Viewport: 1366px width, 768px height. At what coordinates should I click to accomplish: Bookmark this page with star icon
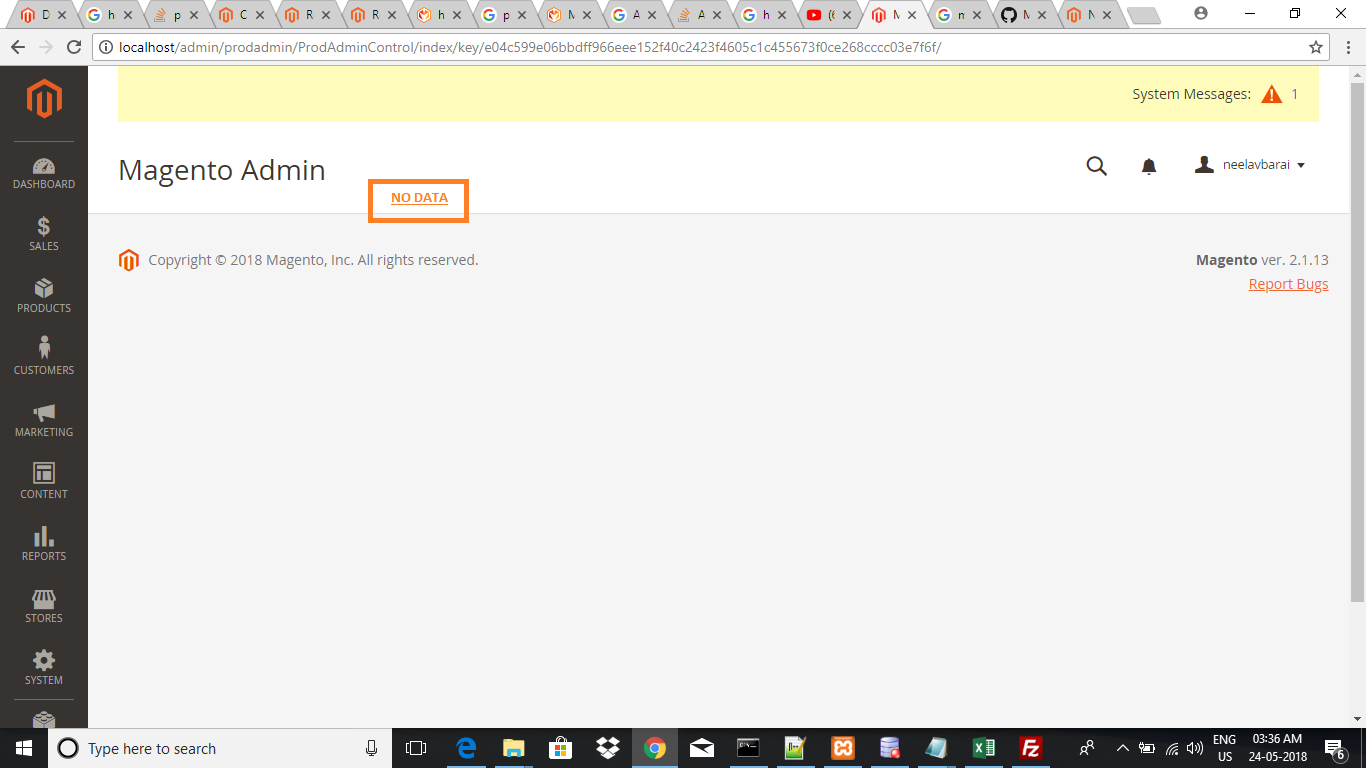[x=1316, y=47]
